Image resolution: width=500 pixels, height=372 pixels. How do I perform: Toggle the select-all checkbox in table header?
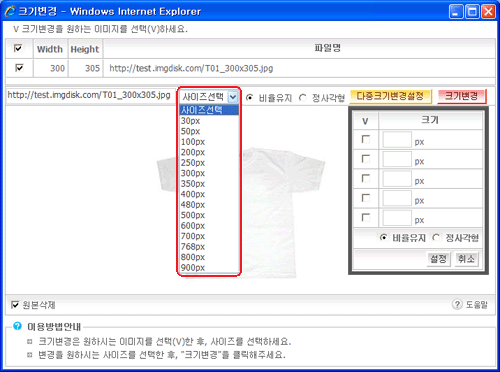[18, 49]
